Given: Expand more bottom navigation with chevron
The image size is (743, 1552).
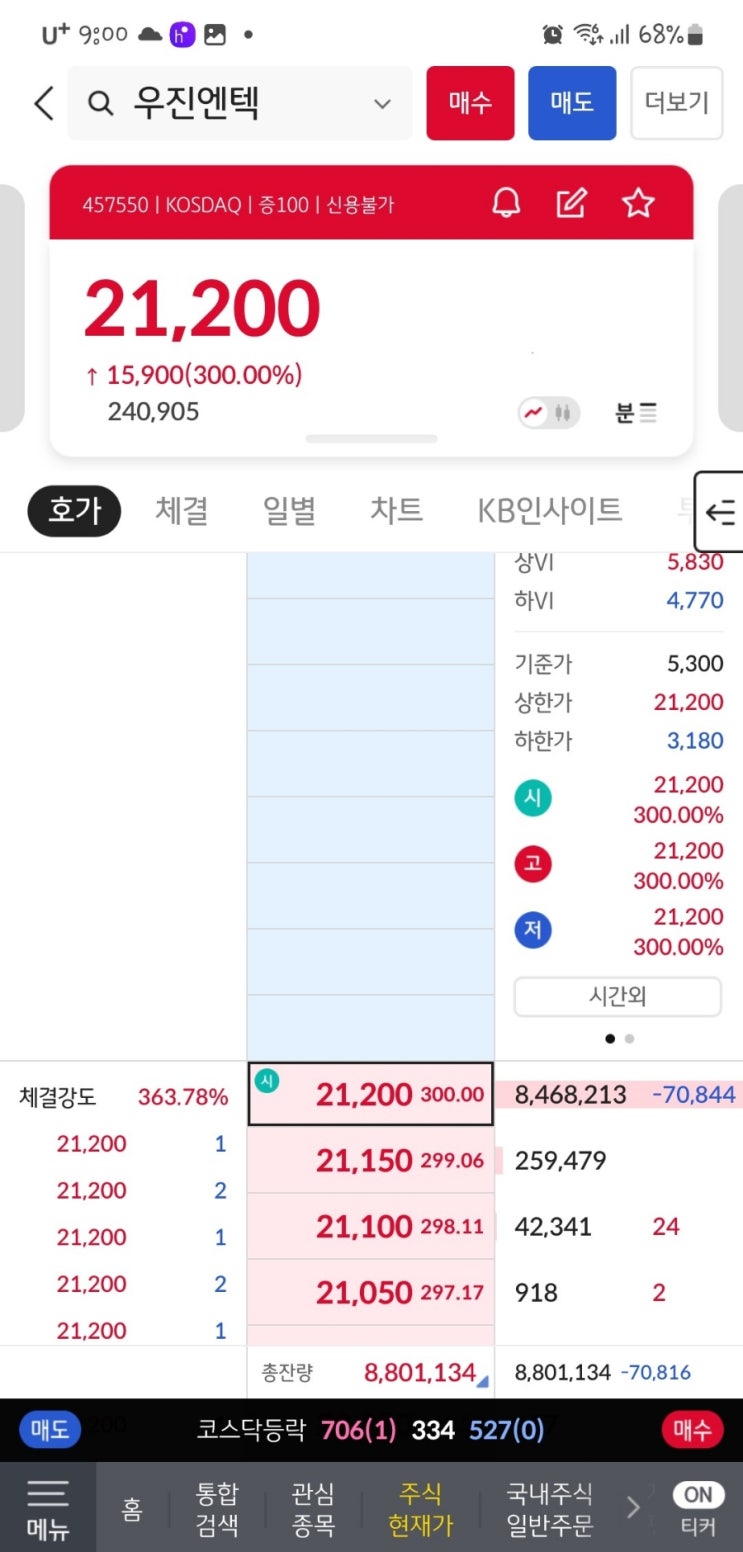Looking at the screenshot, I should [632, 1507].
